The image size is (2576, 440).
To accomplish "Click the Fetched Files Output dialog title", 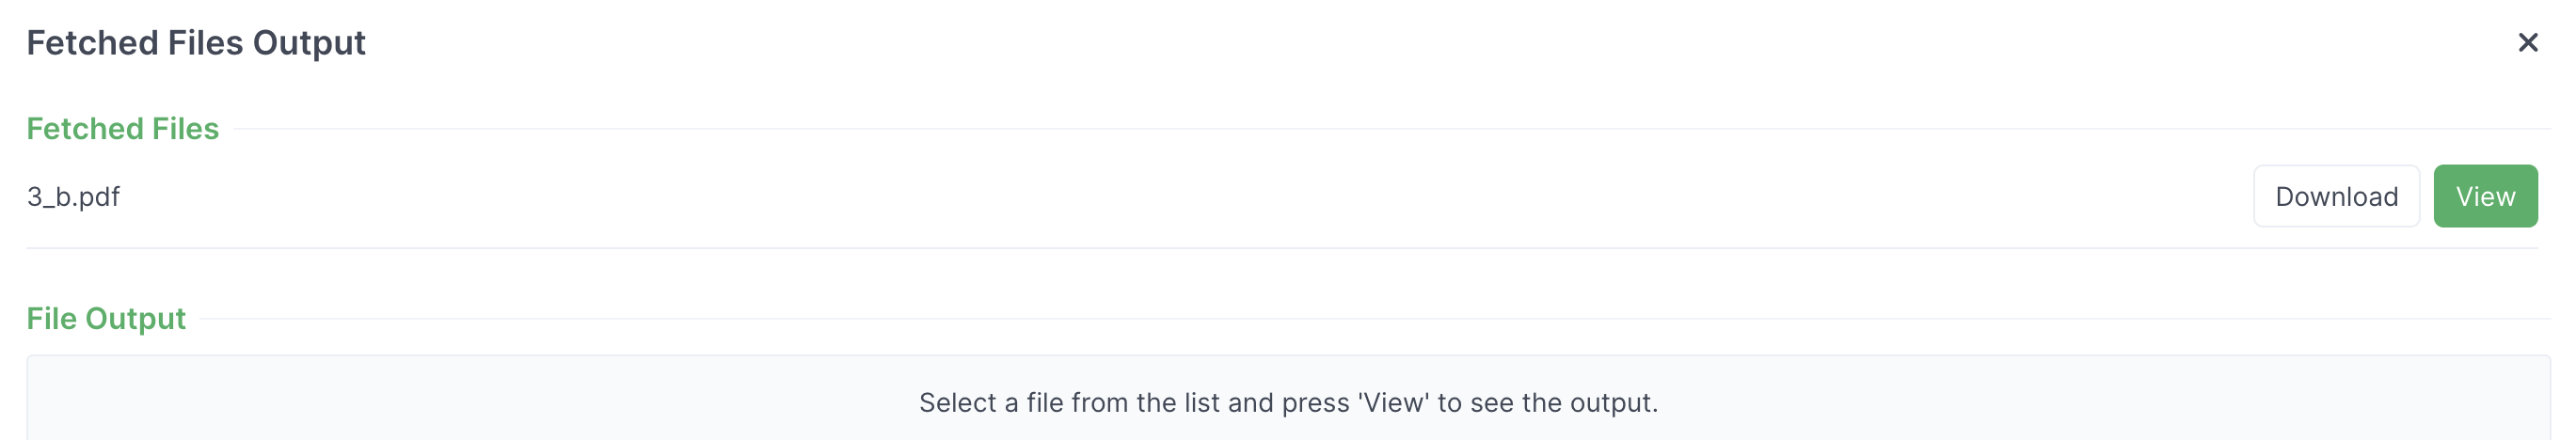I will coord(196,43).
